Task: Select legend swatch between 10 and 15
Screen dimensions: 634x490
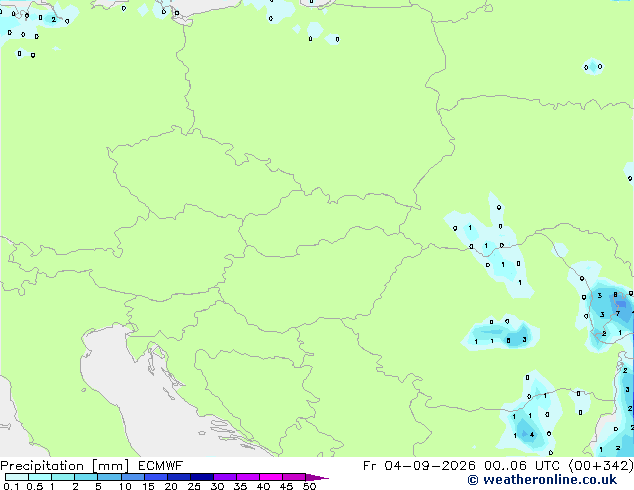Action: click(133, 477)
